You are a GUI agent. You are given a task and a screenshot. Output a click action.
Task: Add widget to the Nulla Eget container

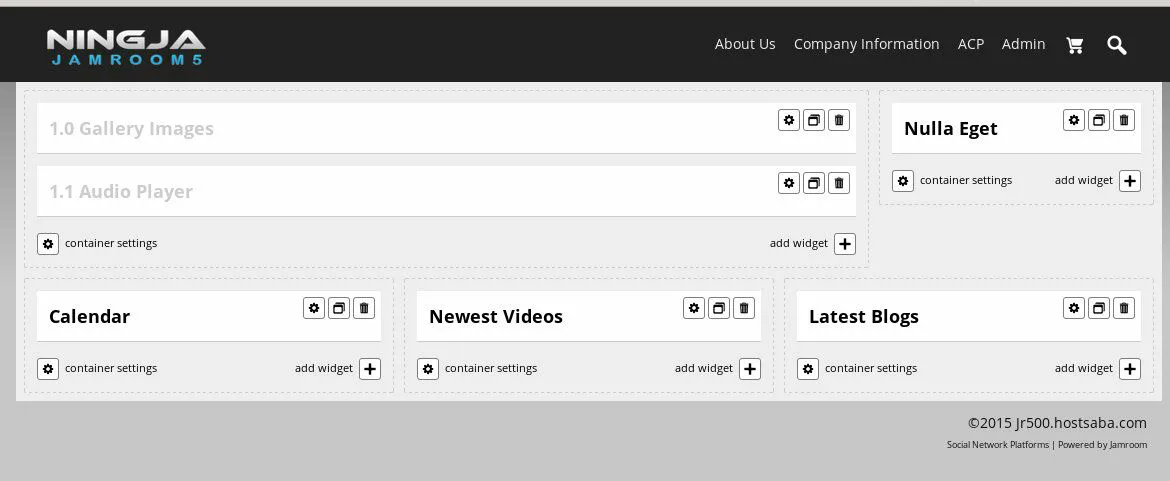click(1130, 181)
